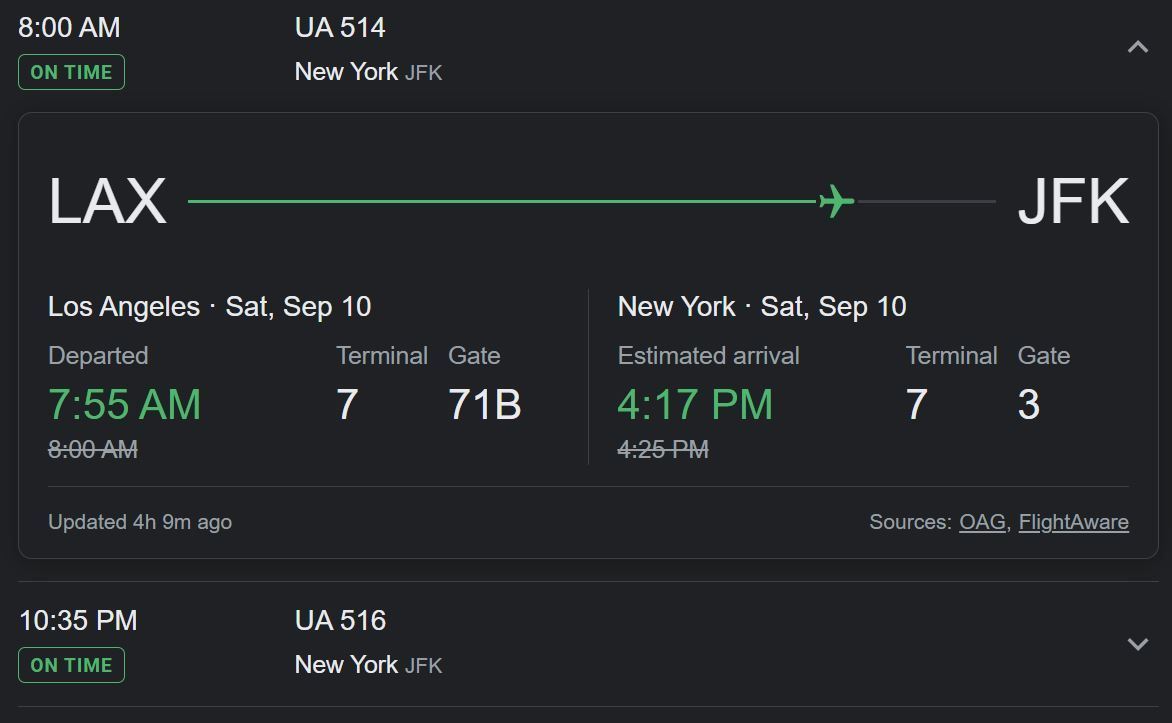The image size is (1172, 723).
Task: Click the JFK destination airport code
Action: coord(1073,201)
